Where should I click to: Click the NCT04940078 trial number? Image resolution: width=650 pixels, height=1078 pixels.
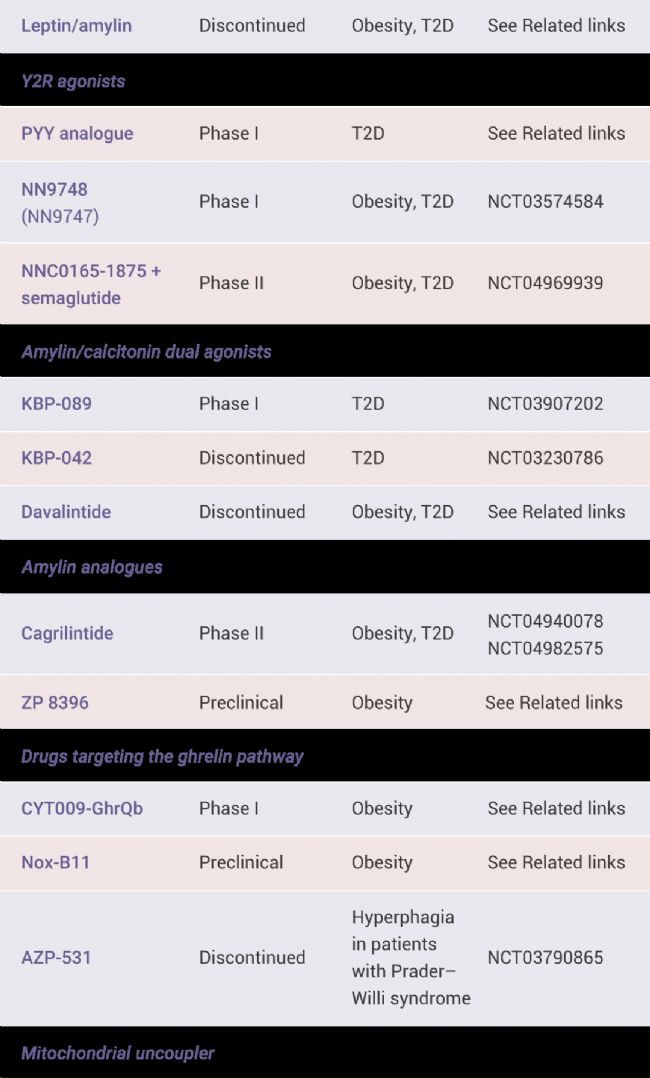click(545, 621)
